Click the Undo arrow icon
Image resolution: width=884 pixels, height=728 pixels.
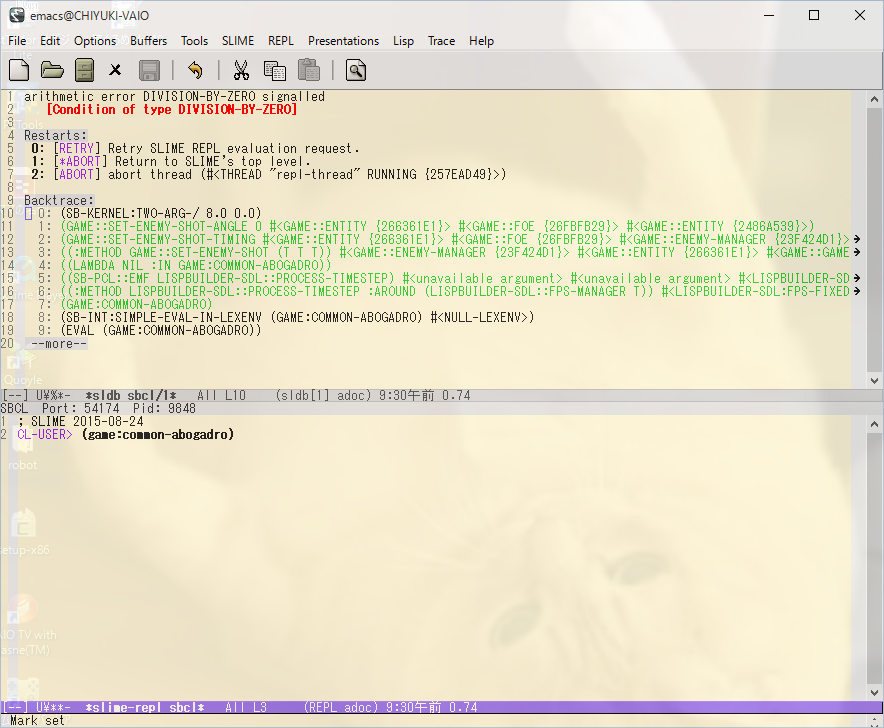(x=196, y=70)
